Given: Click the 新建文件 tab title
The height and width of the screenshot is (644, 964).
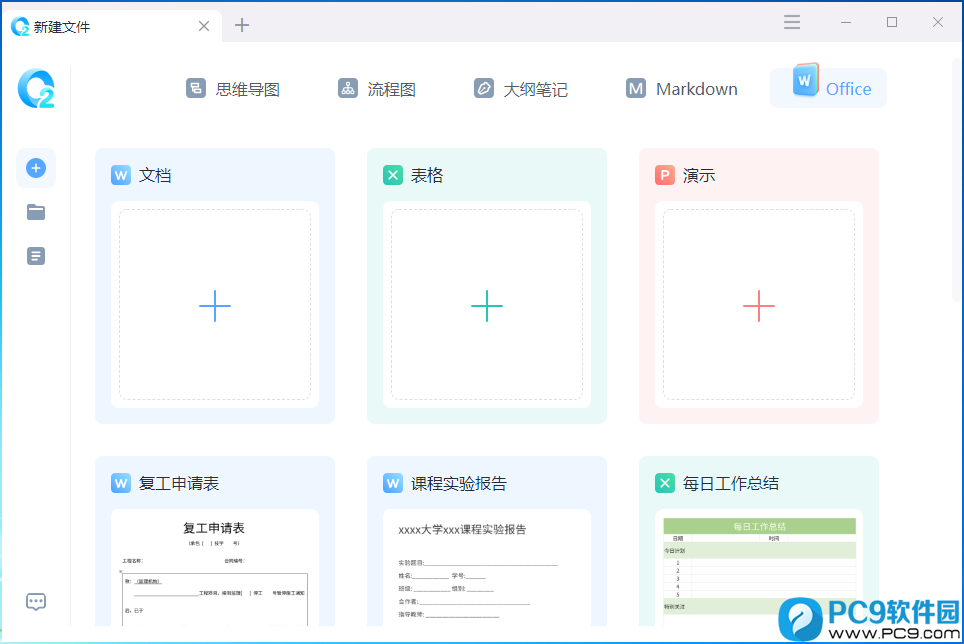Looking at the screenshot, I should (61, 26).
